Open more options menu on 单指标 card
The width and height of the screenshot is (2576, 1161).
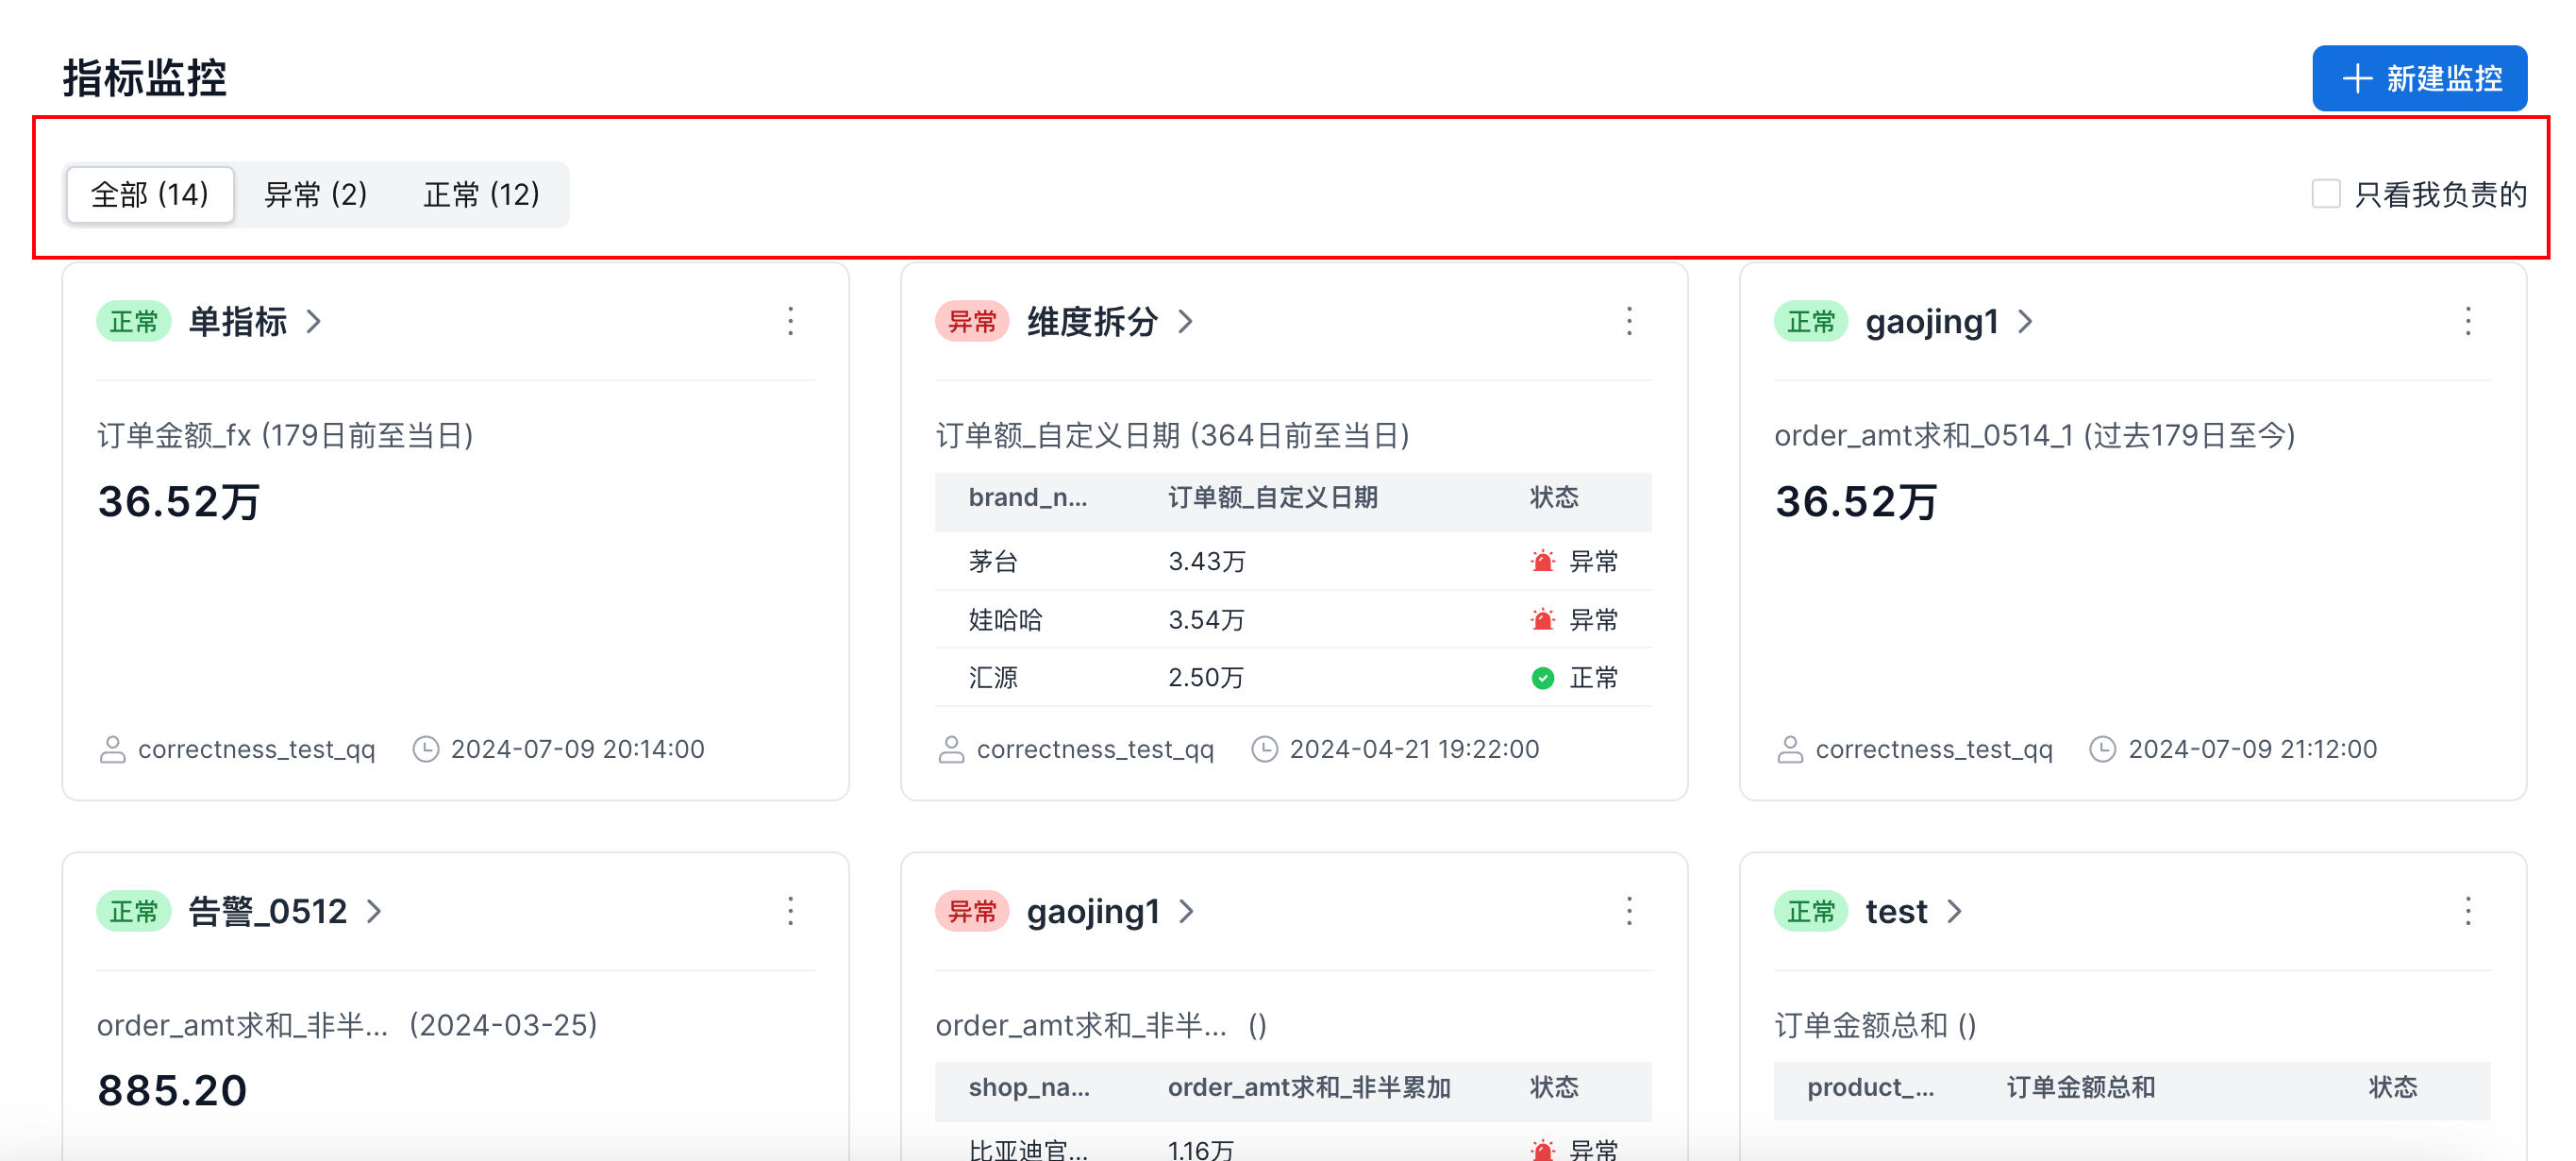click(790, 321)
